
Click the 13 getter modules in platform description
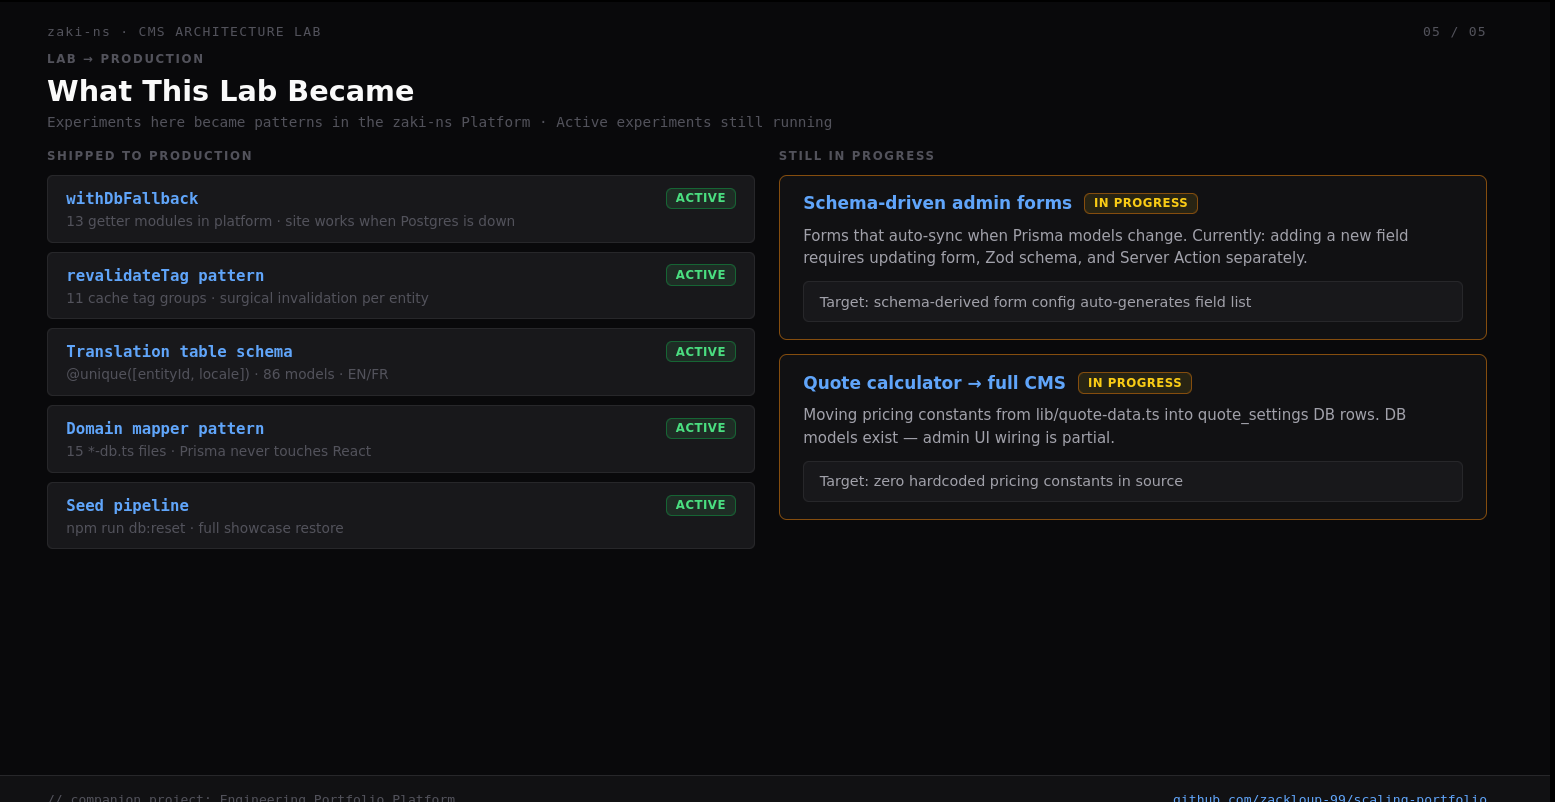pos(290,221)
